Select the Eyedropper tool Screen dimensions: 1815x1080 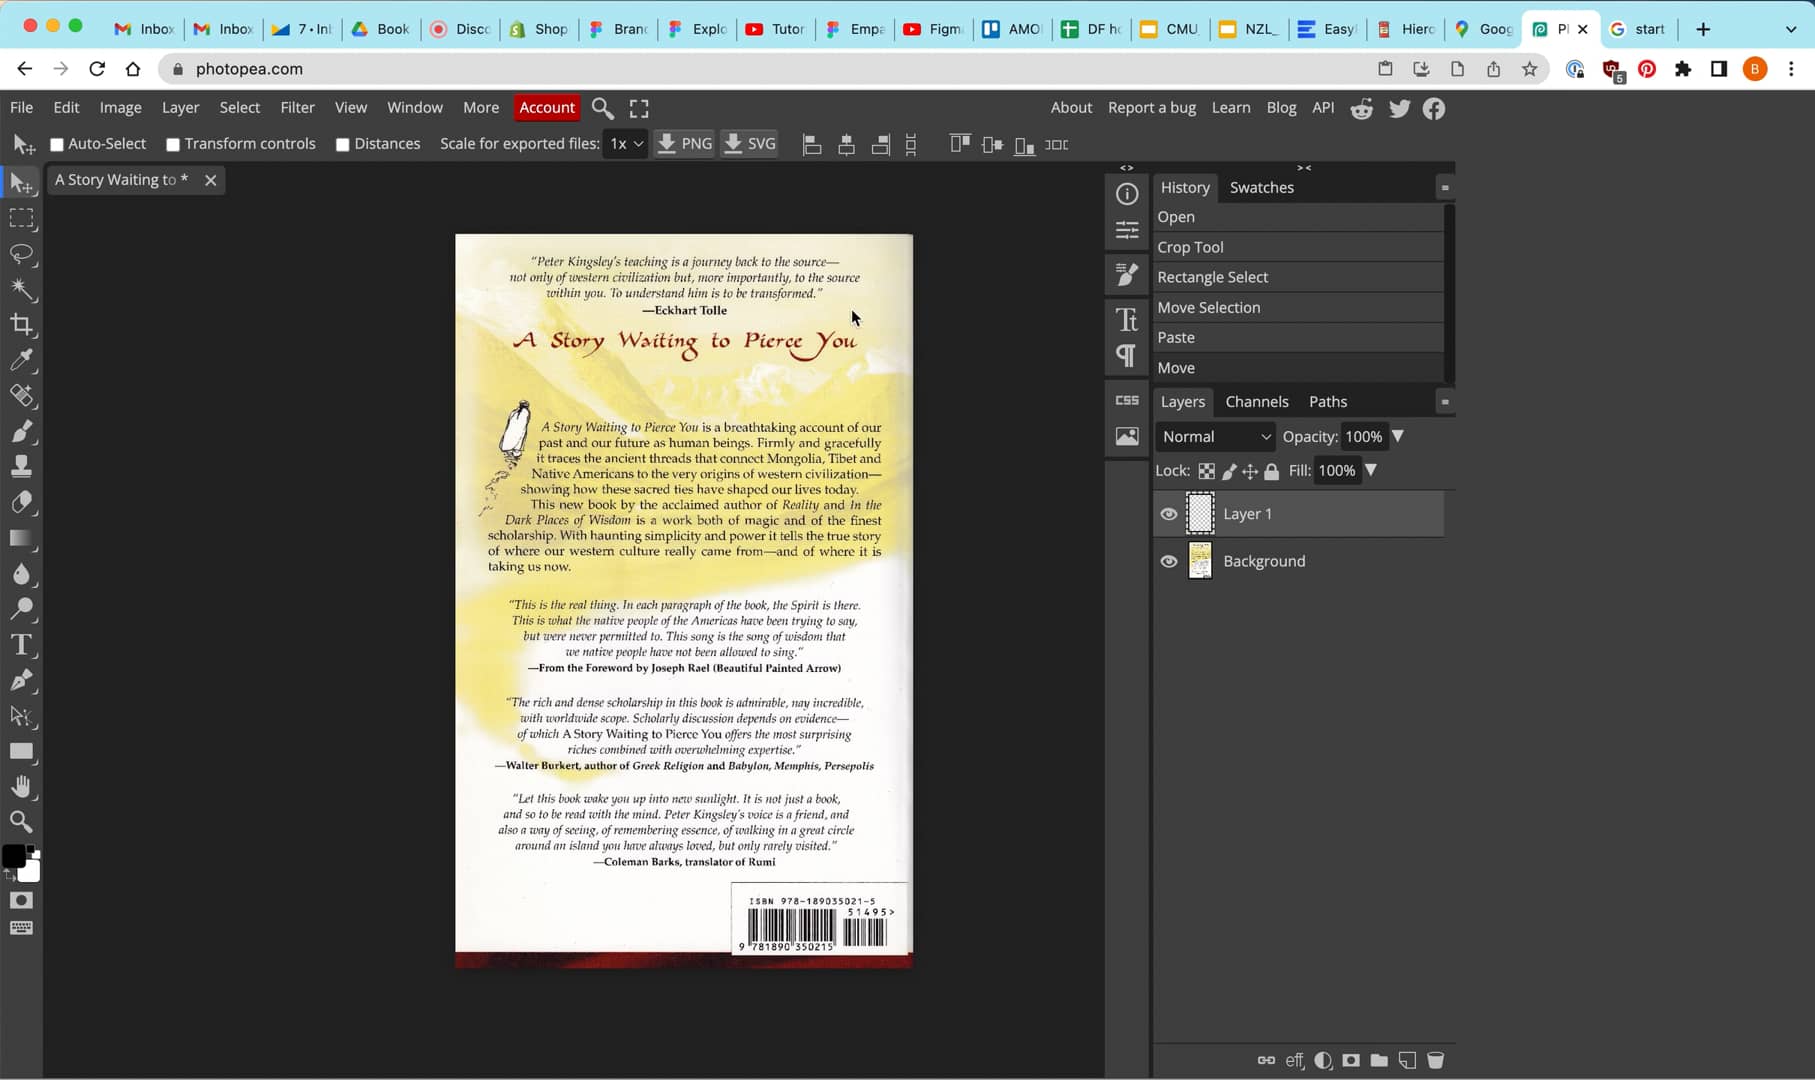[23, 361]
